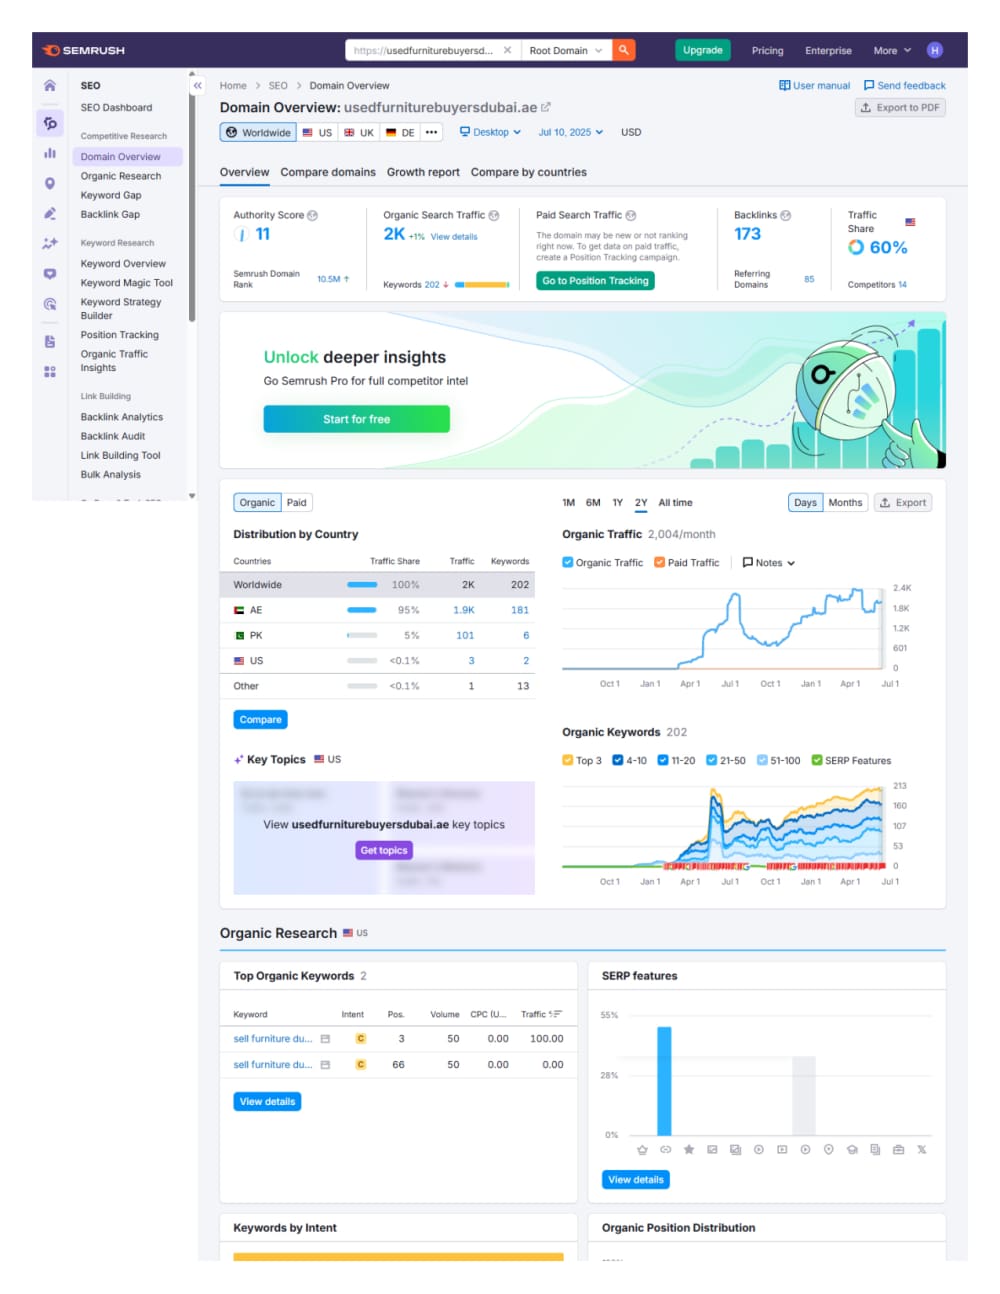Image resolution: width=1000 pixels, height=1294 pixels.
Task: Clear the domain search field with X
Action: pyautogui.click(x=507, y=50)
